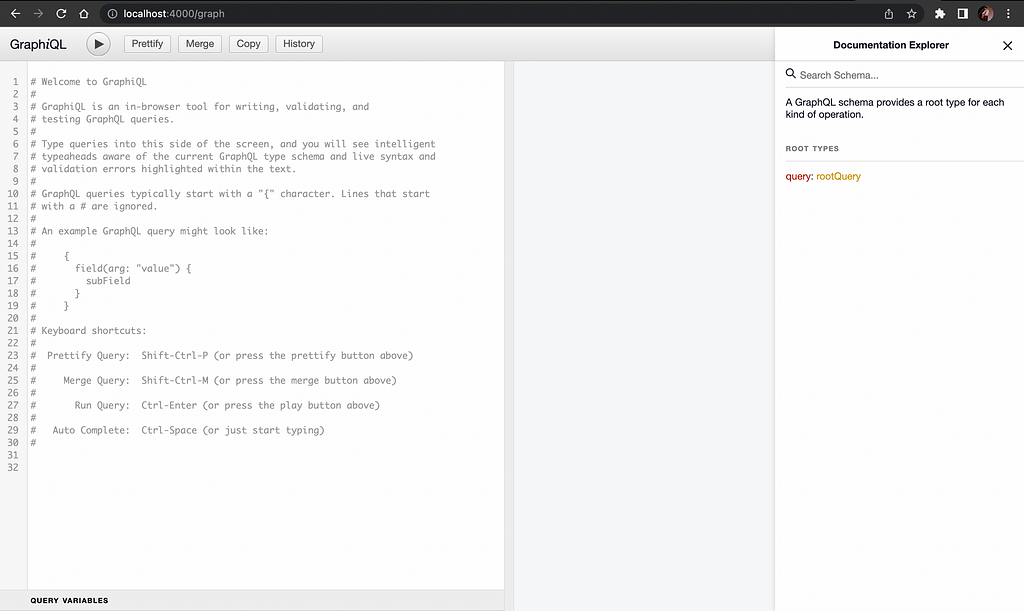Image resolution: width=1024 pixels, height=611 pixels.
Task: Click the Documentation Explorer heading
Action: [x=891, y=45]
